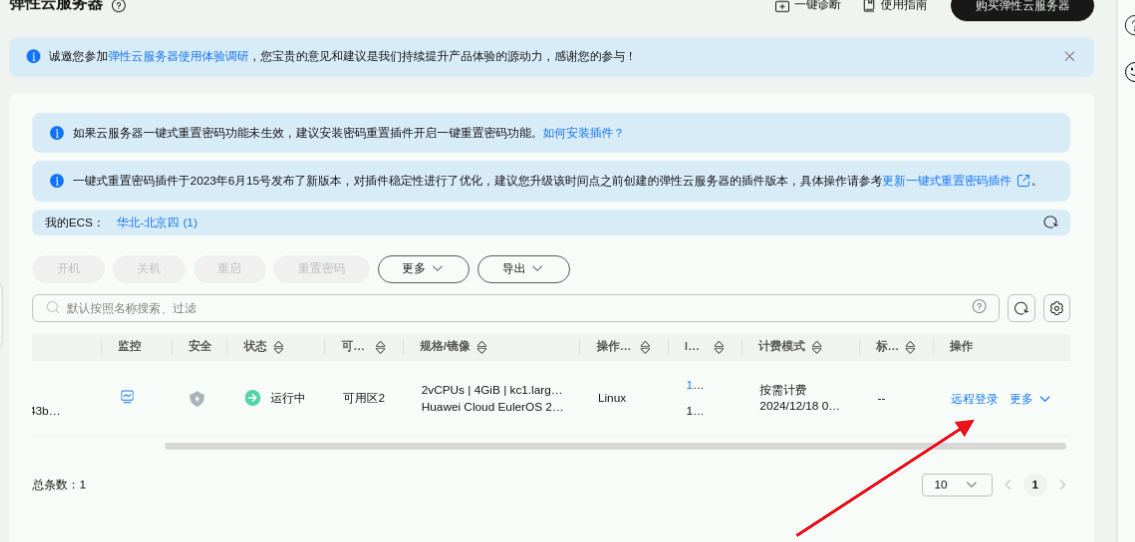Viewport: 1135px width, 542px height.
Task: Click the 监控 column header
Action: tap(130, 346)
